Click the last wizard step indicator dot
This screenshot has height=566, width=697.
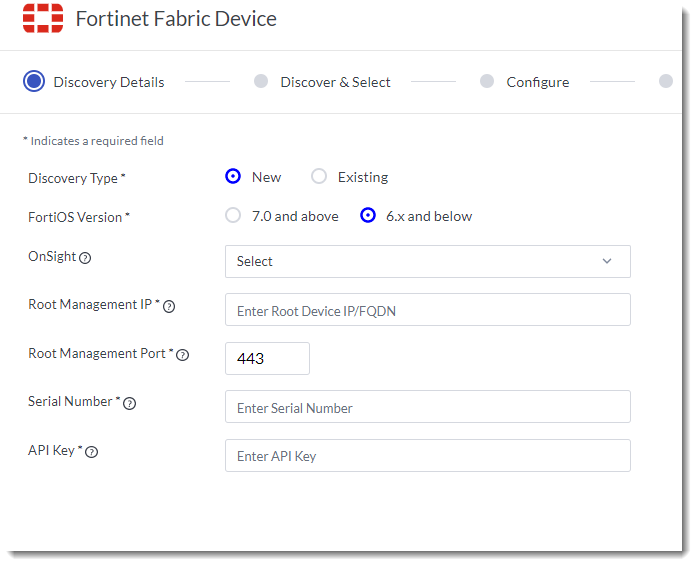click(x=666, y=82)
